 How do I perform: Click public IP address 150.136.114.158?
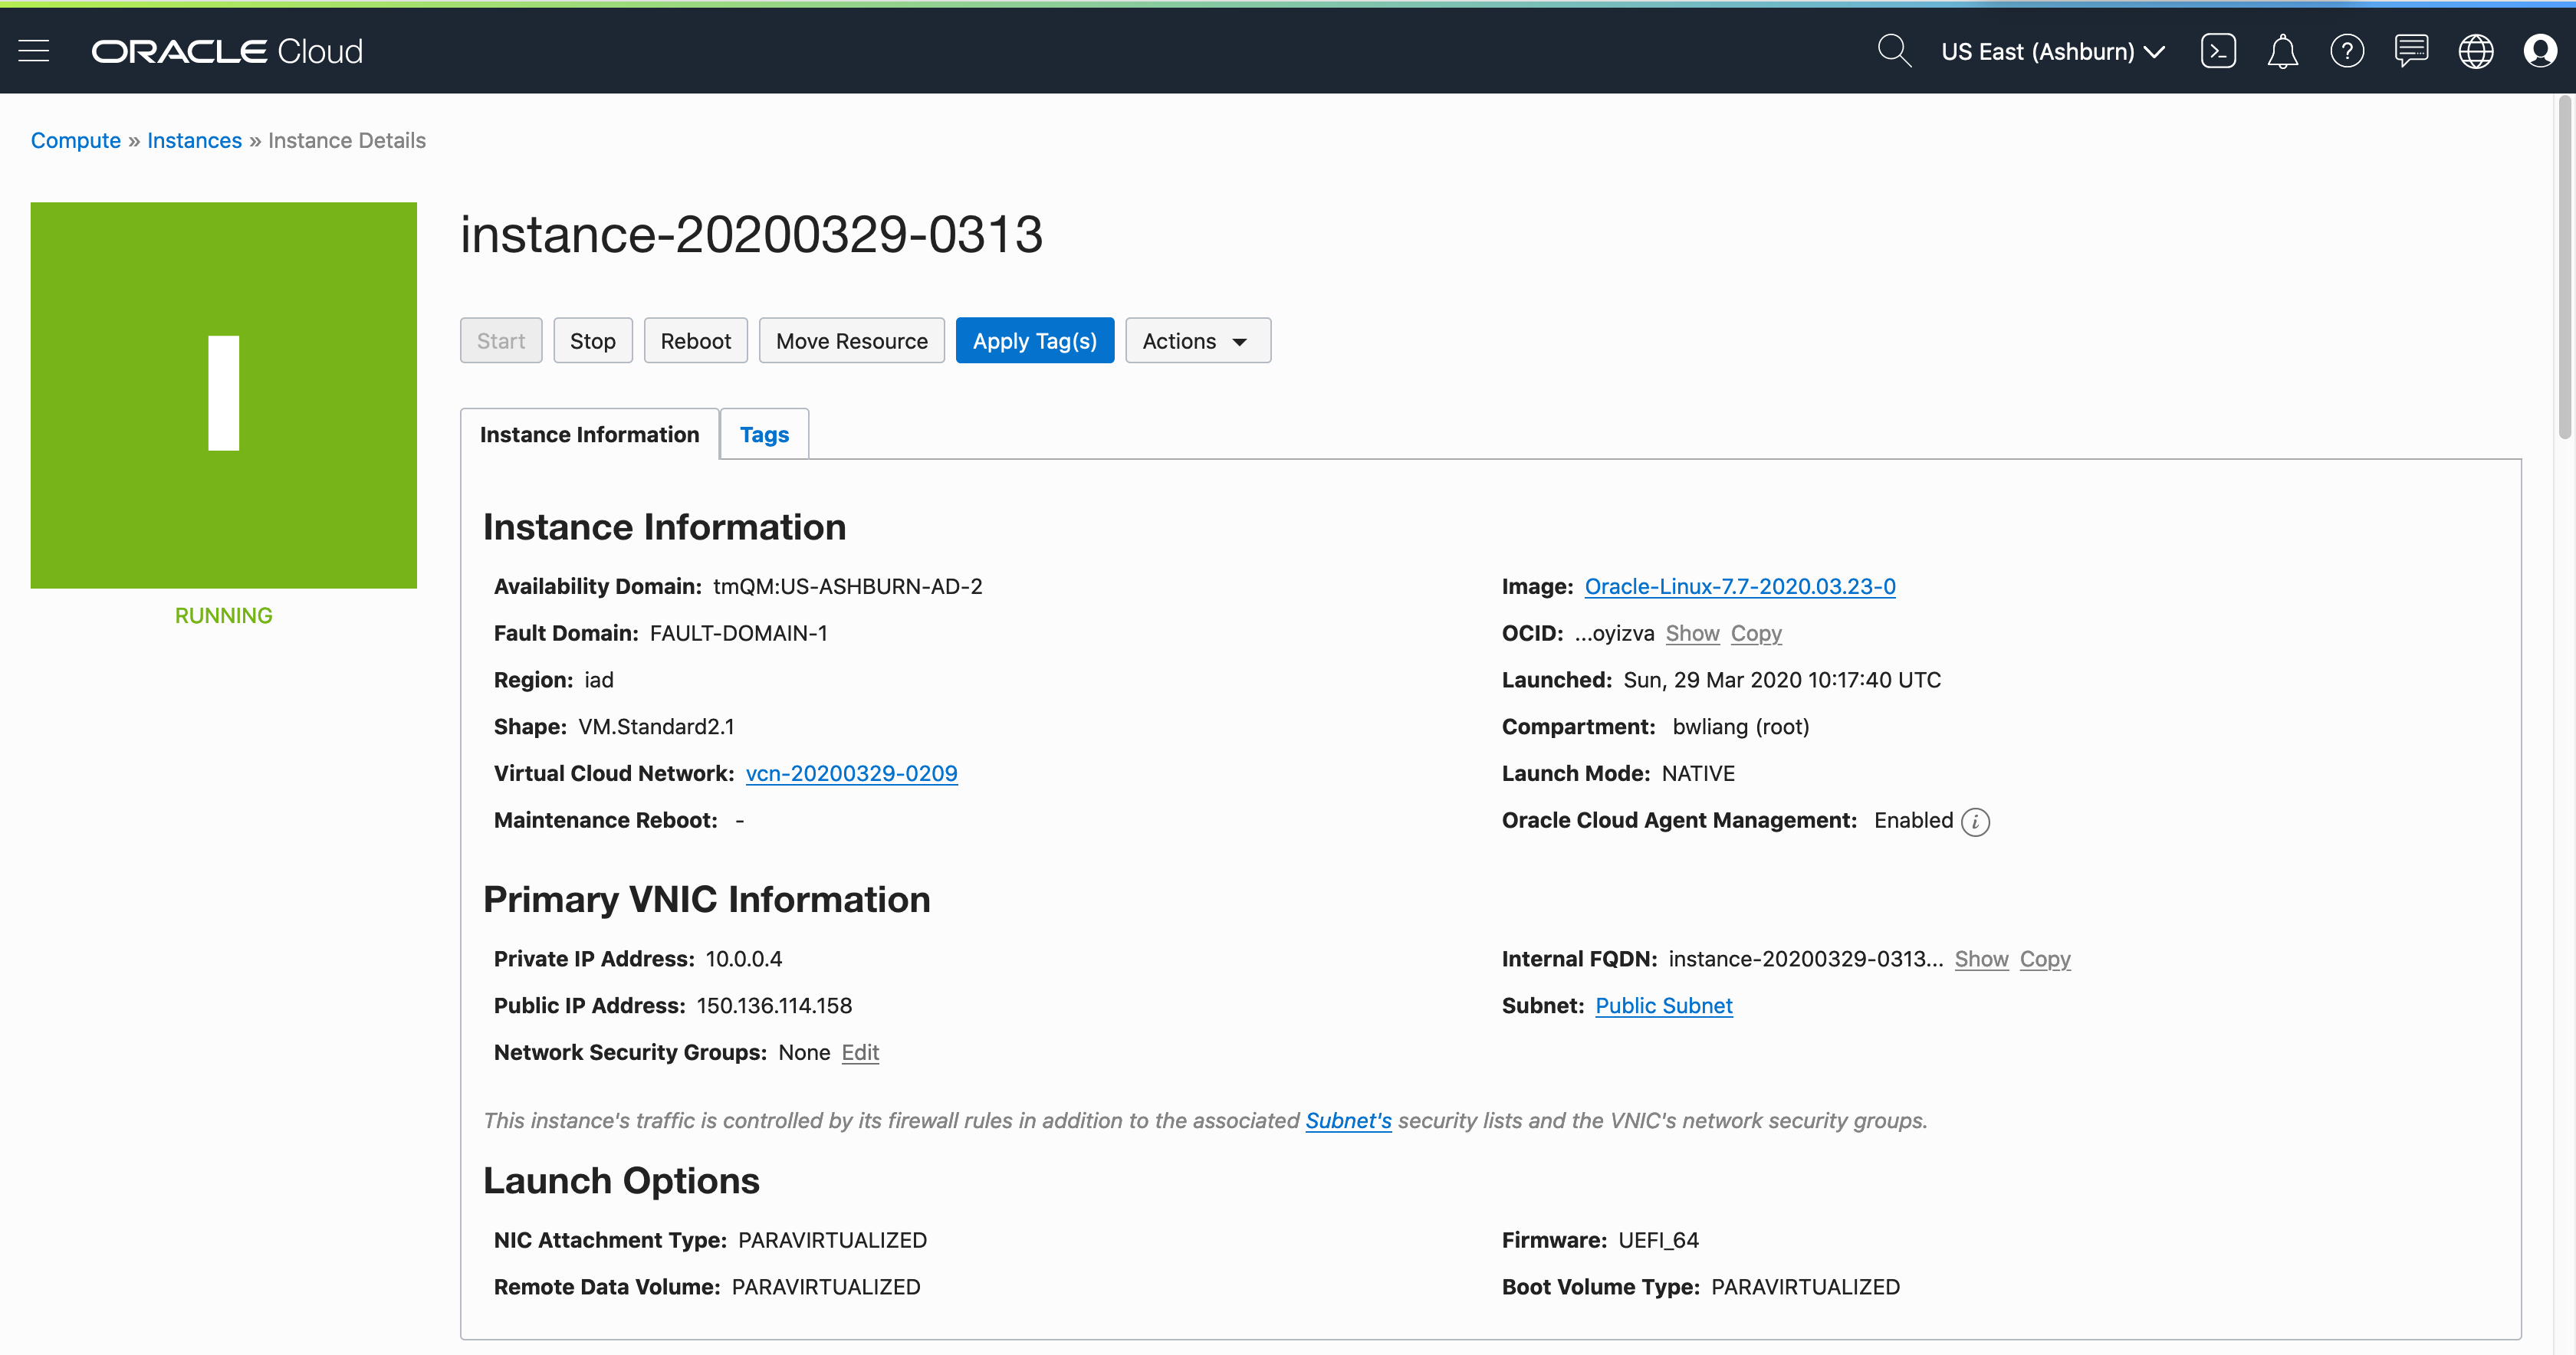[x=774, y=1006]
